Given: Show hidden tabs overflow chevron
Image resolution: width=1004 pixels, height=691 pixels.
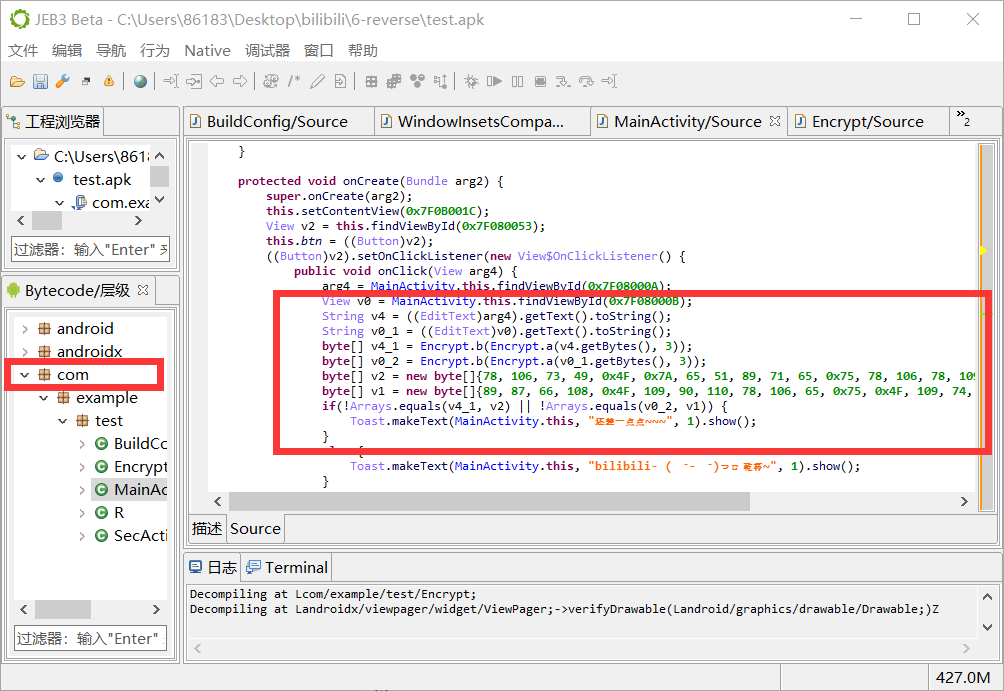Looking at the screenshot, I should [x=963, y=118].
